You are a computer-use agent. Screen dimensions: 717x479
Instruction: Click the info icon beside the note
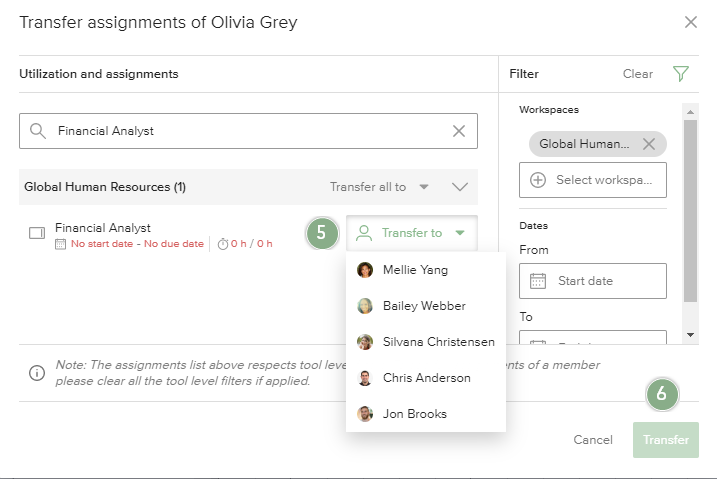click(x=37, y=373)
